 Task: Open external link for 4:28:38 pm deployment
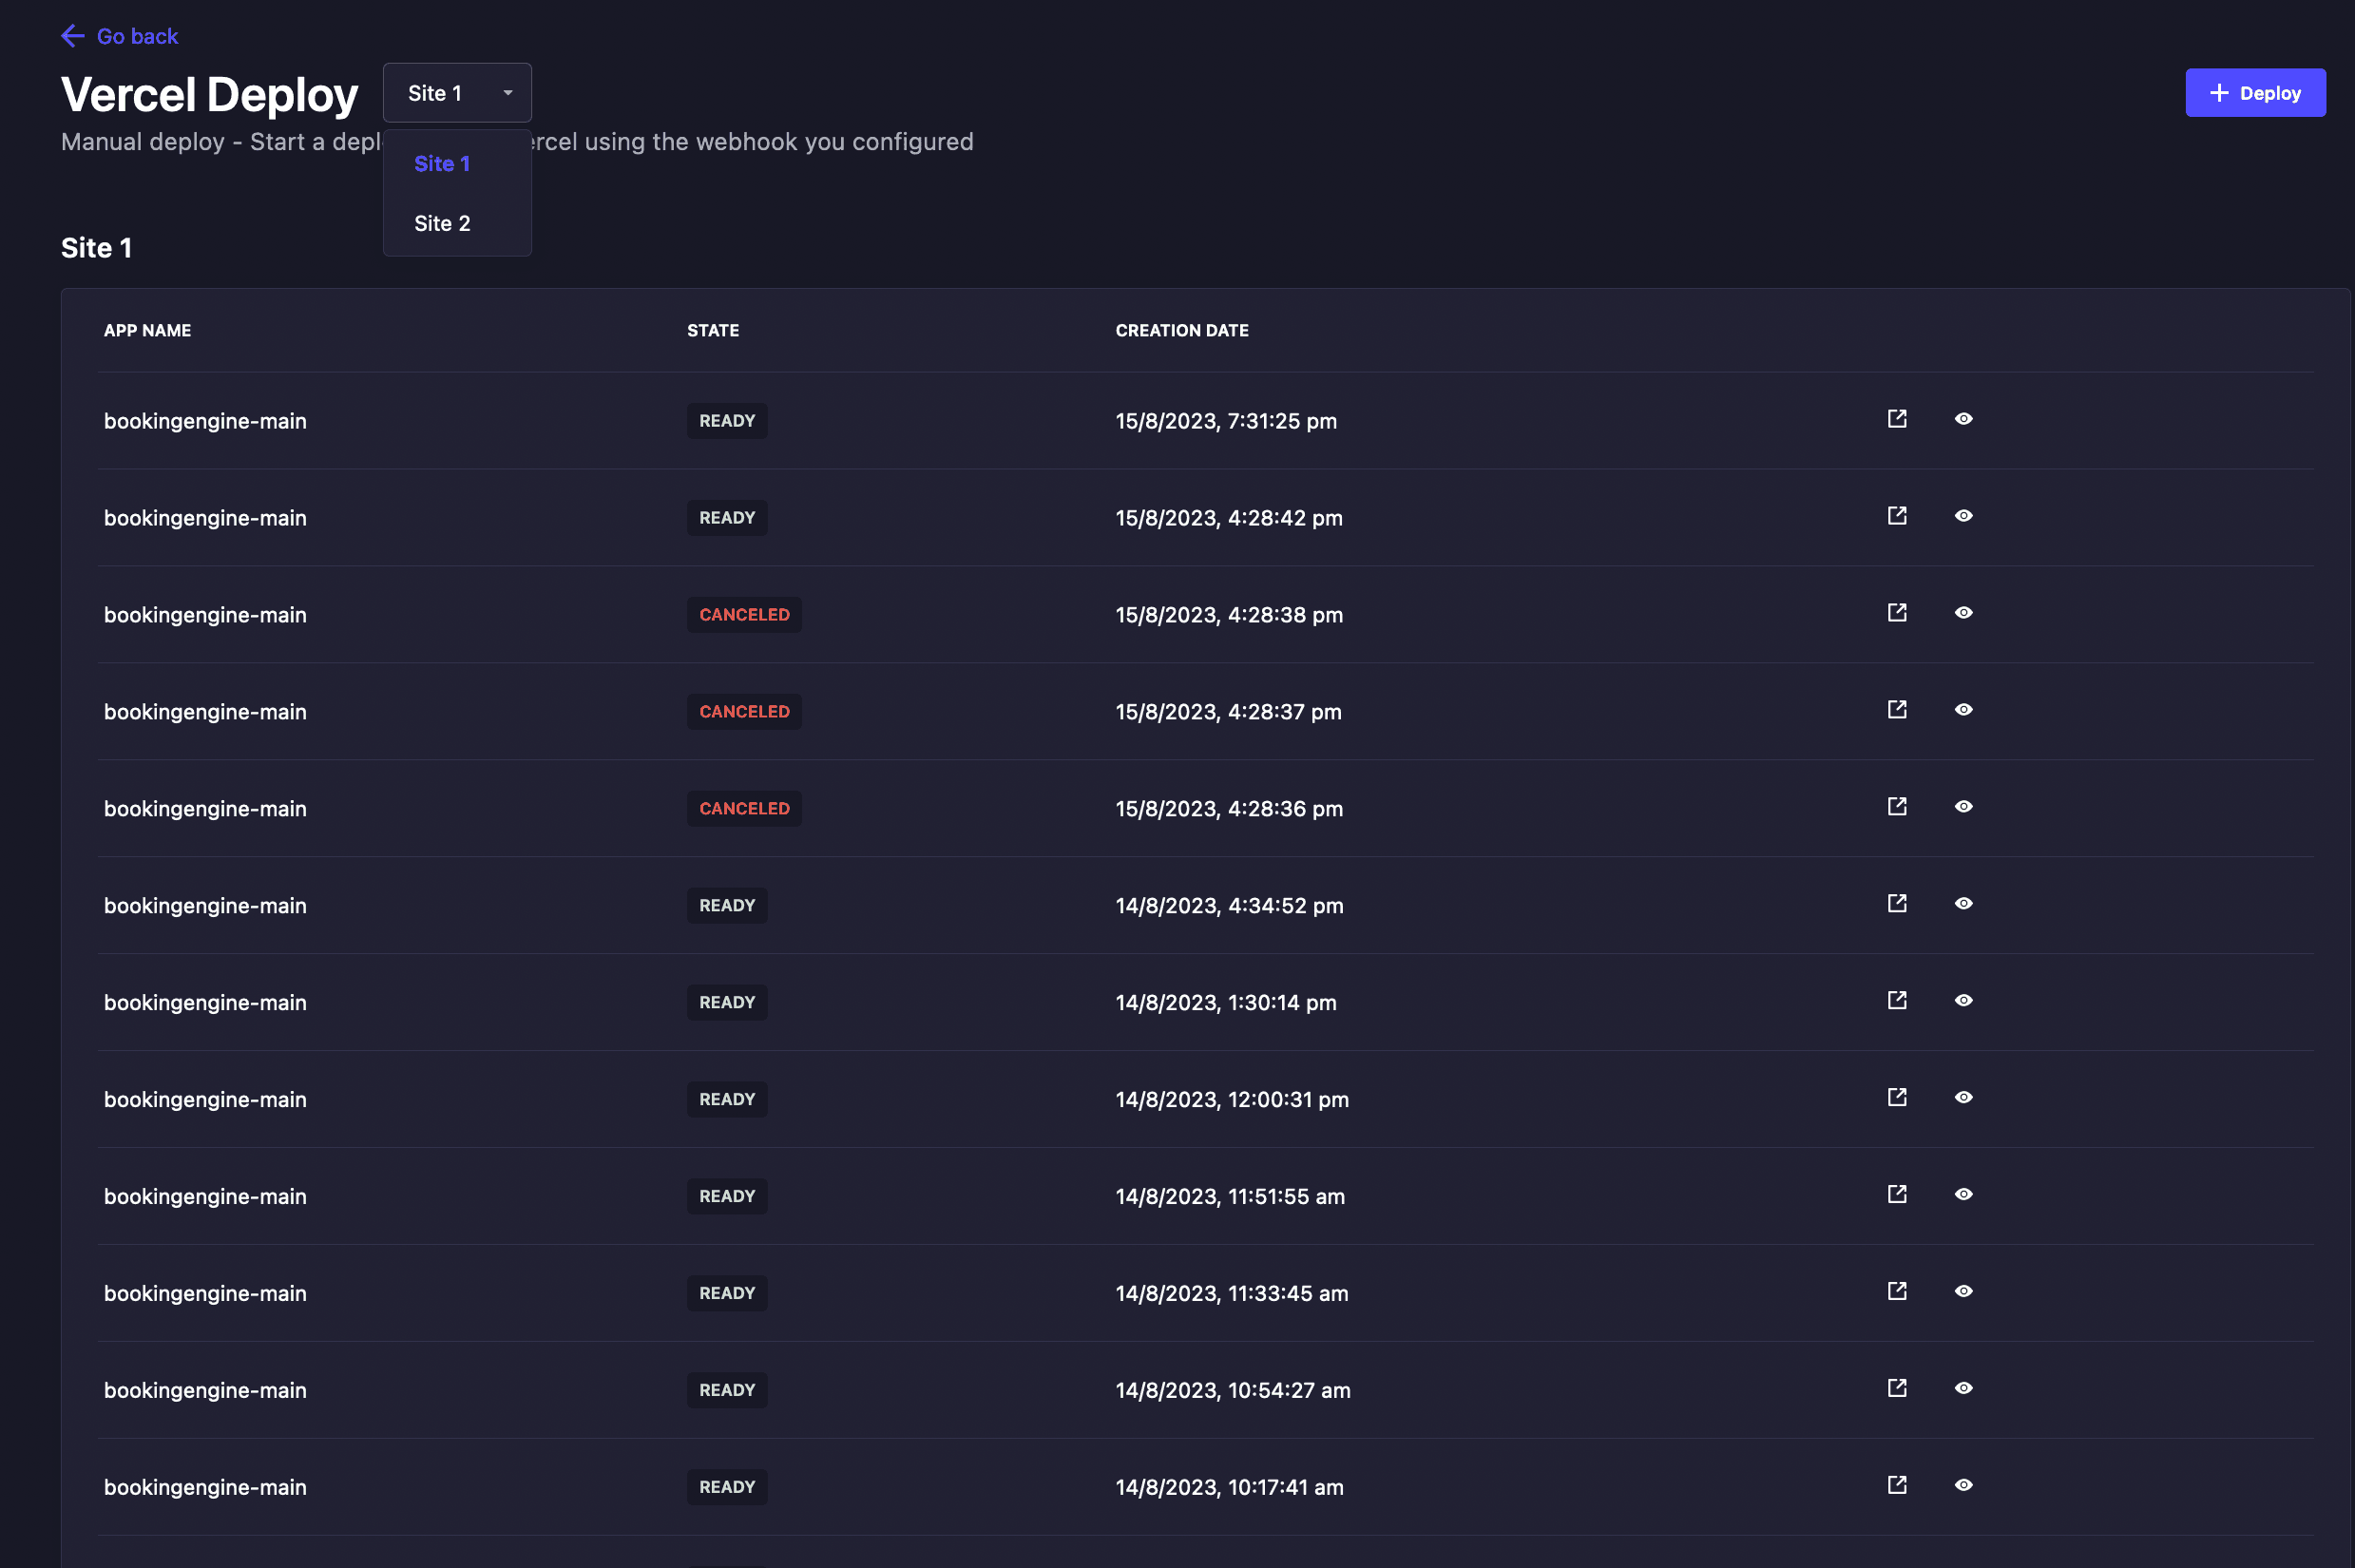[1897, 613]
